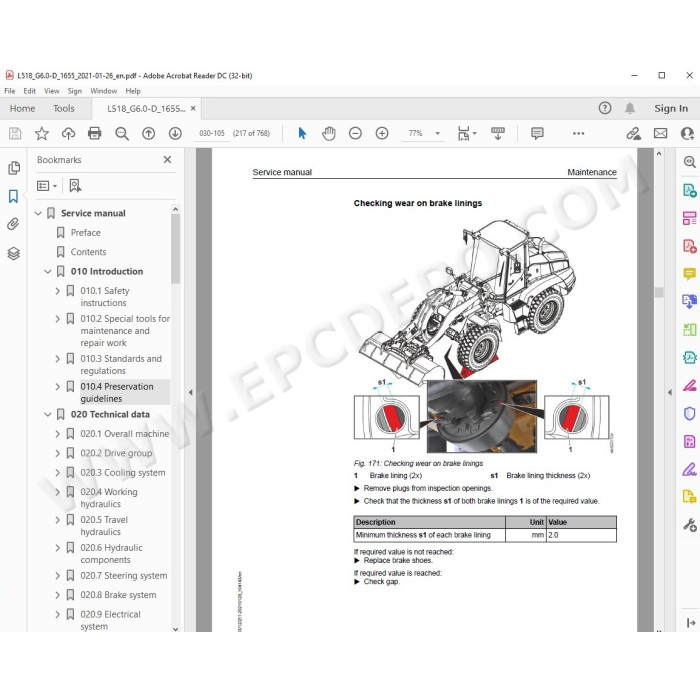Collapse the right tools pane bottom arrow

point(691,622)
